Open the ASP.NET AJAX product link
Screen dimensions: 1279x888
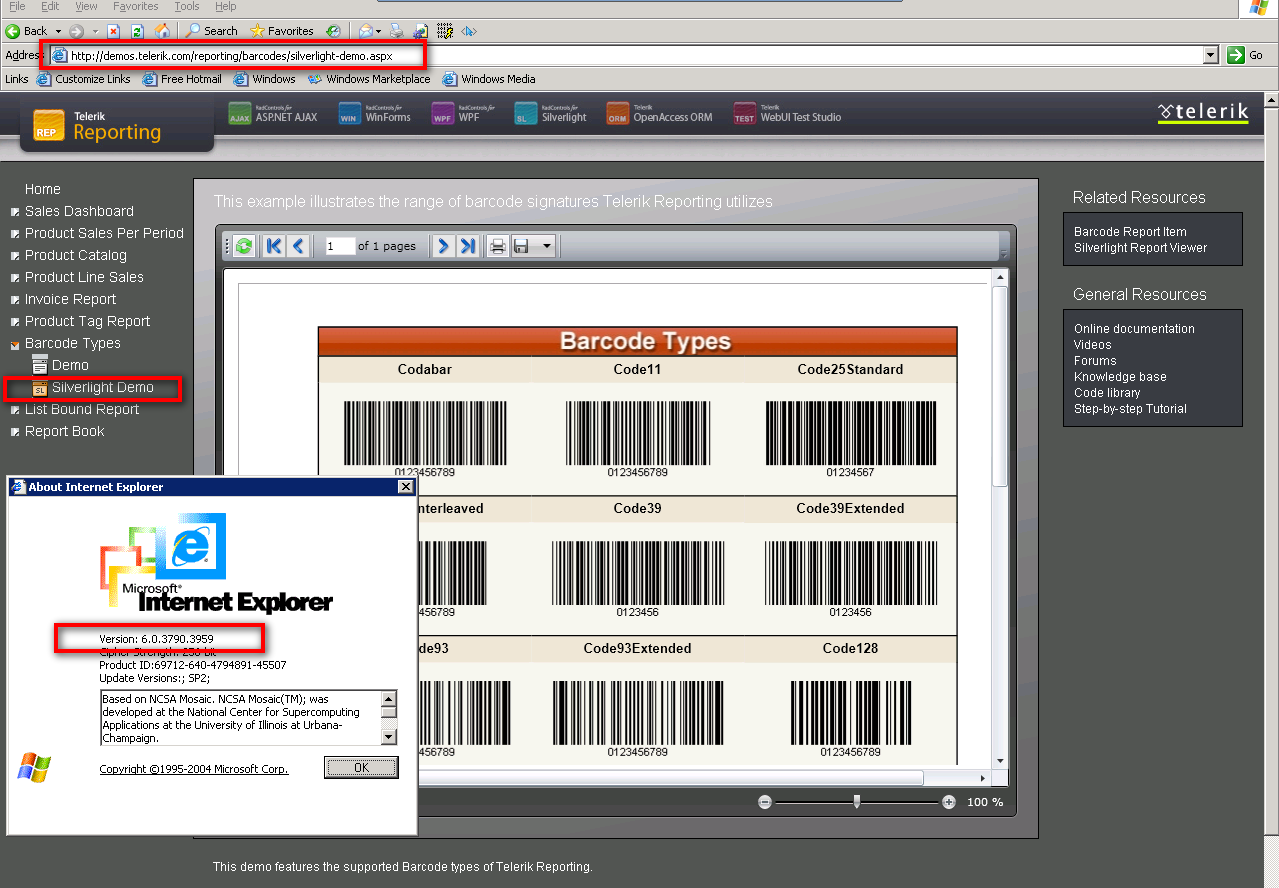(273, 114)
